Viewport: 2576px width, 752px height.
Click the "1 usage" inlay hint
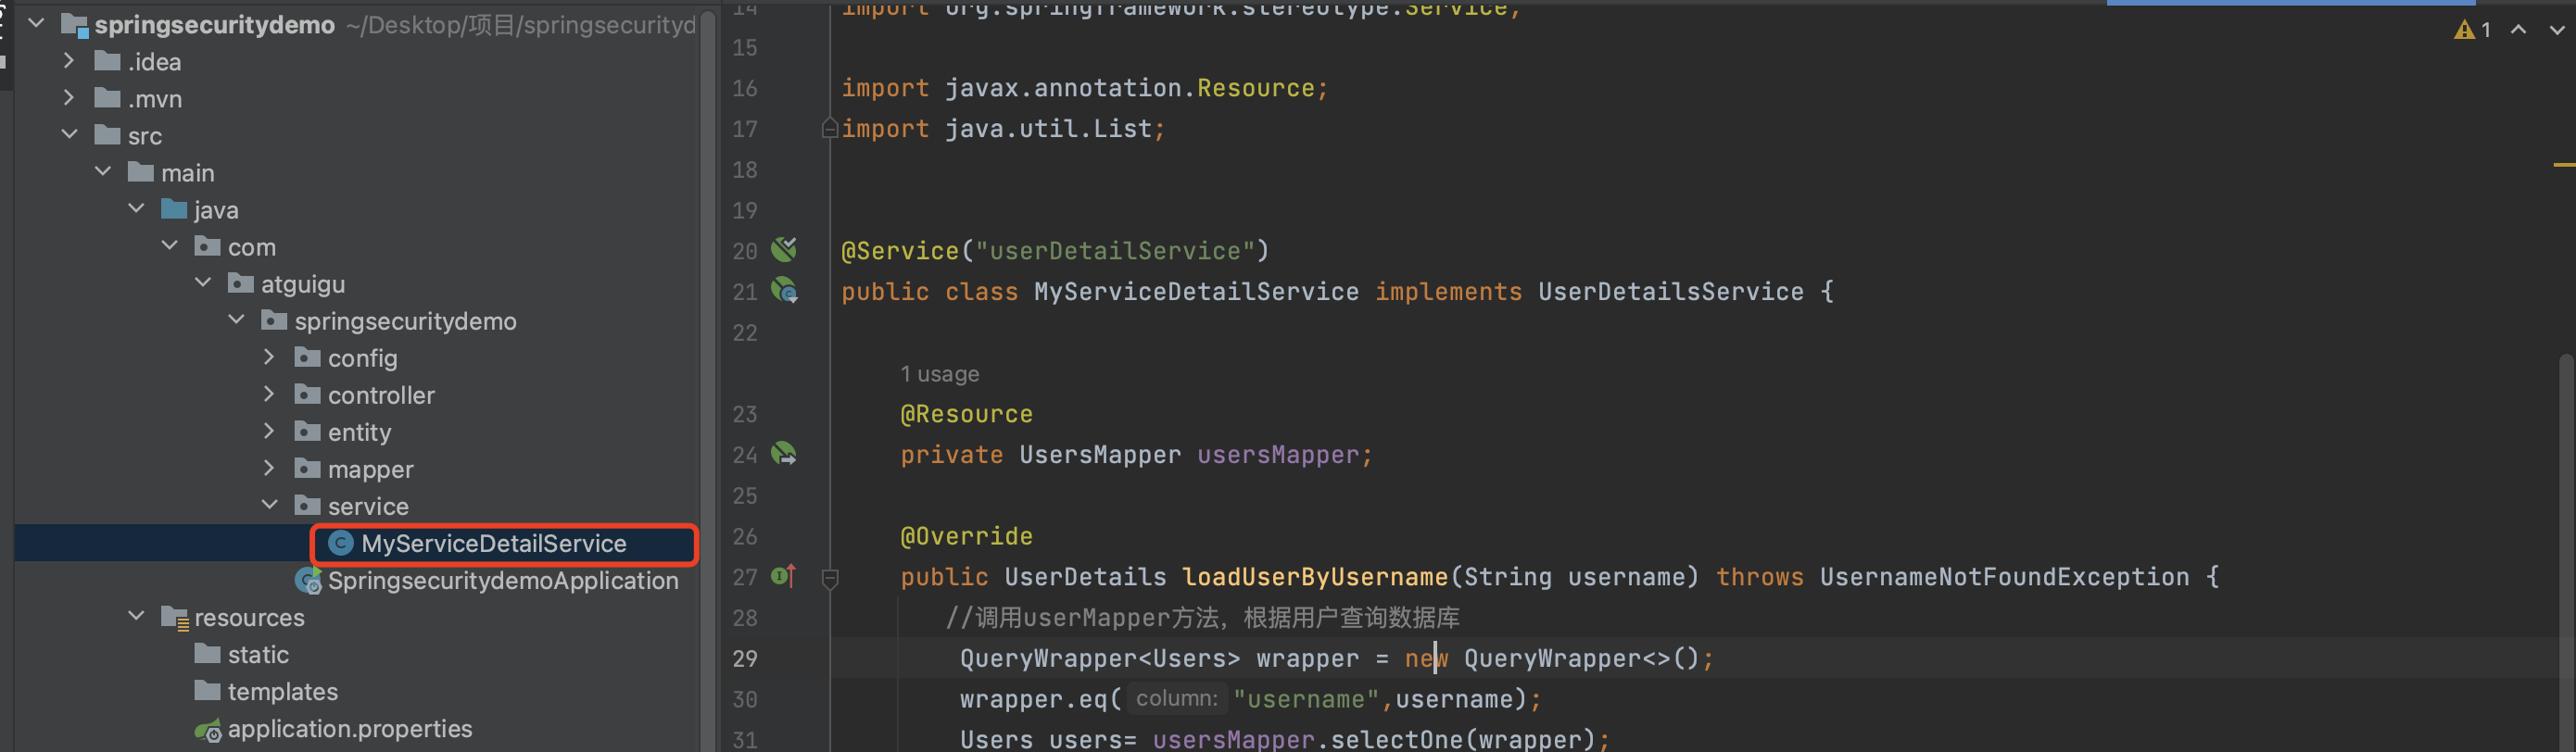[x=939, y=374]
